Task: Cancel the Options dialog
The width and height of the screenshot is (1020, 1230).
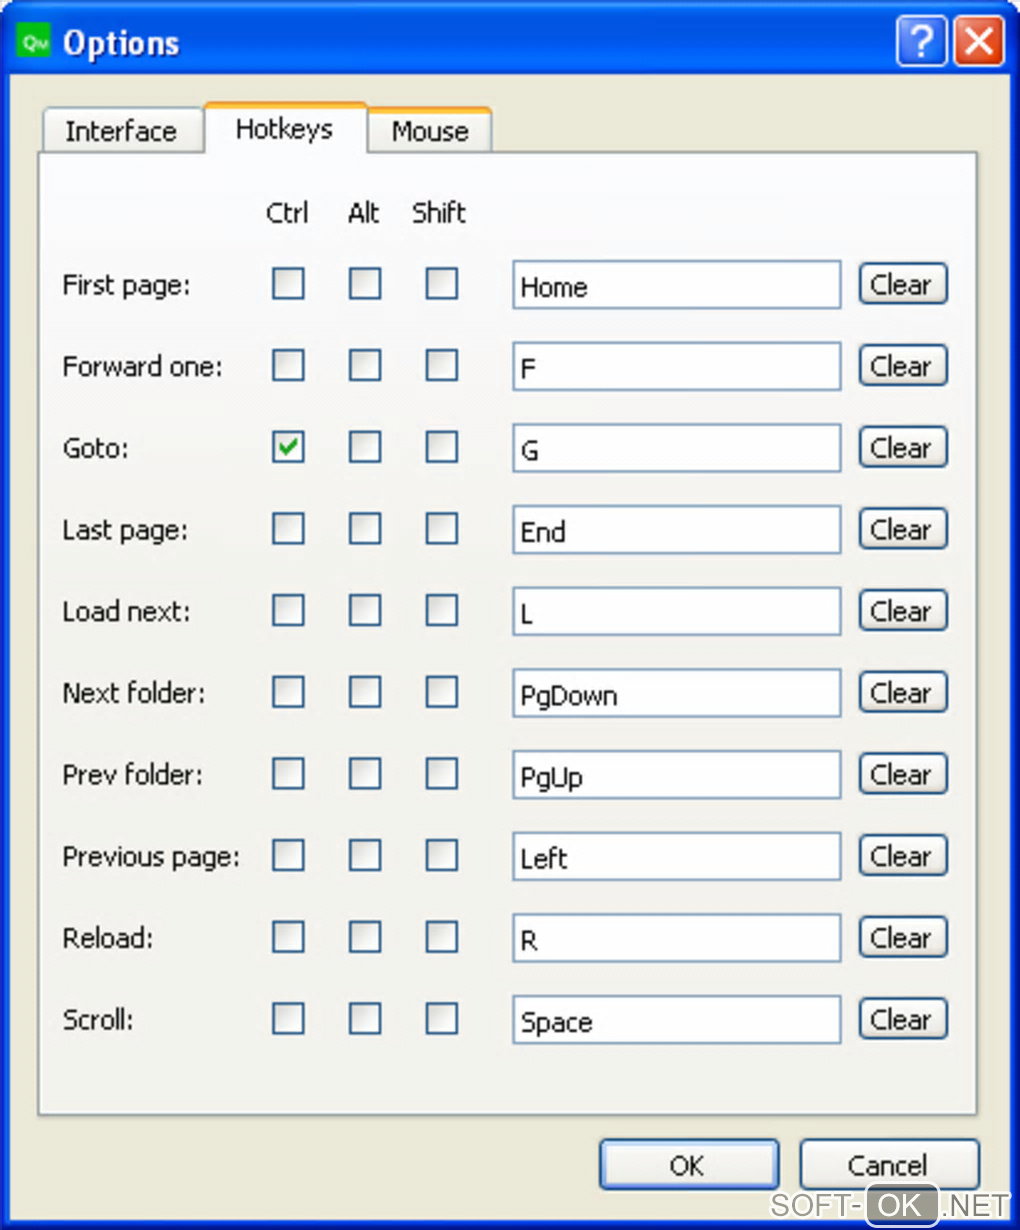Action: pyautogui.click(x=888, y=1165)
